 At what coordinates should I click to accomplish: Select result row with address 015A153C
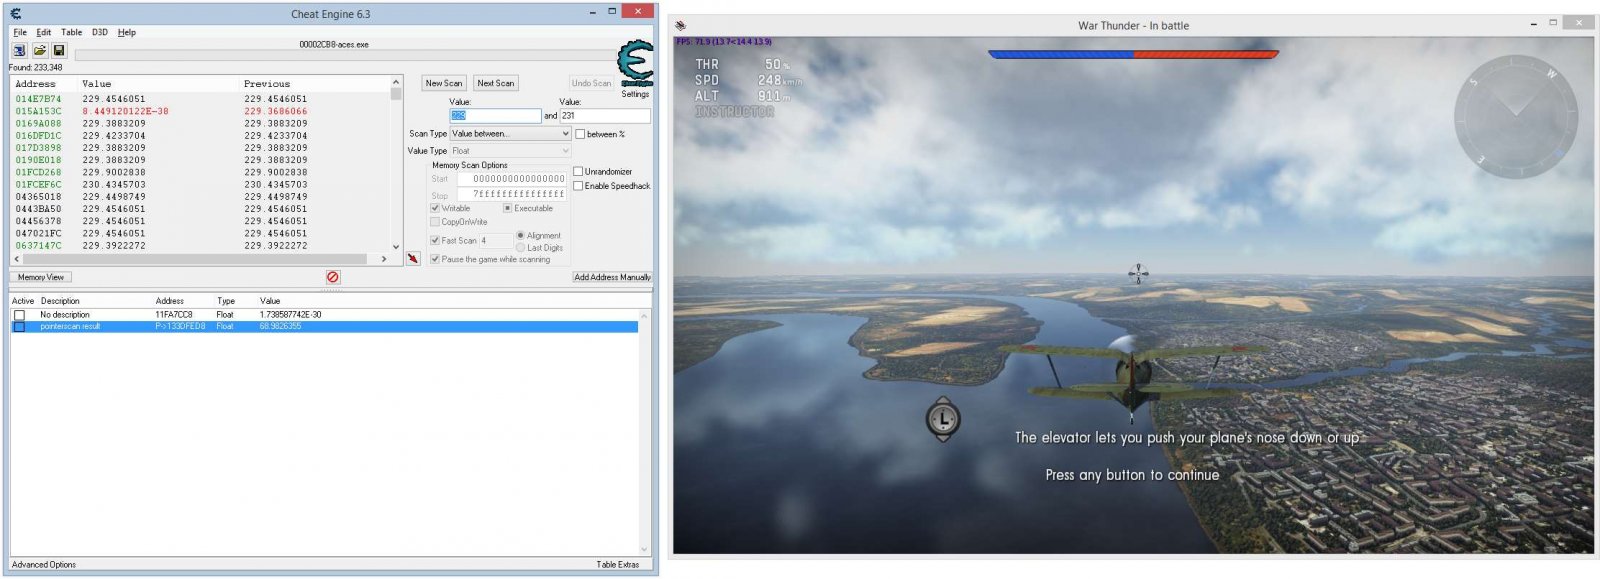click(x=201, y=111)
